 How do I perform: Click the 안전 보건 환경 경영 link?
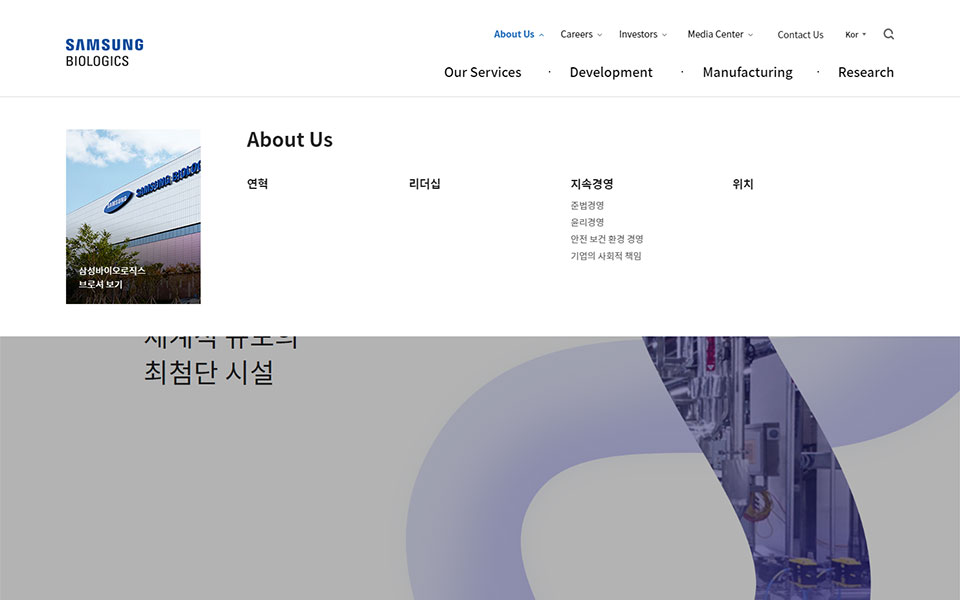point(606,239)
